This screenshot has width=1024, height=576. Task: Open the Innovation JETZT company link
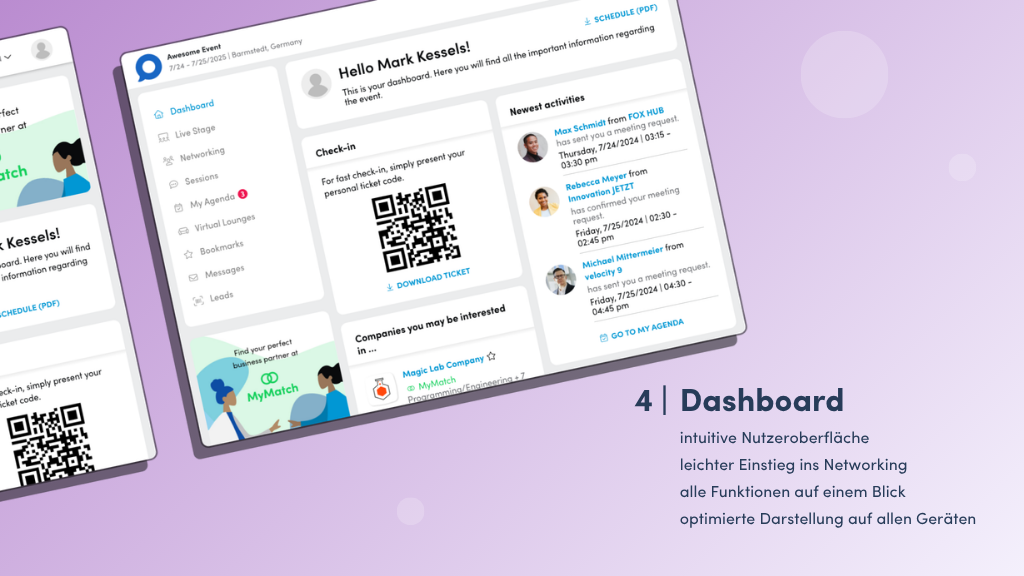[600, 192]
